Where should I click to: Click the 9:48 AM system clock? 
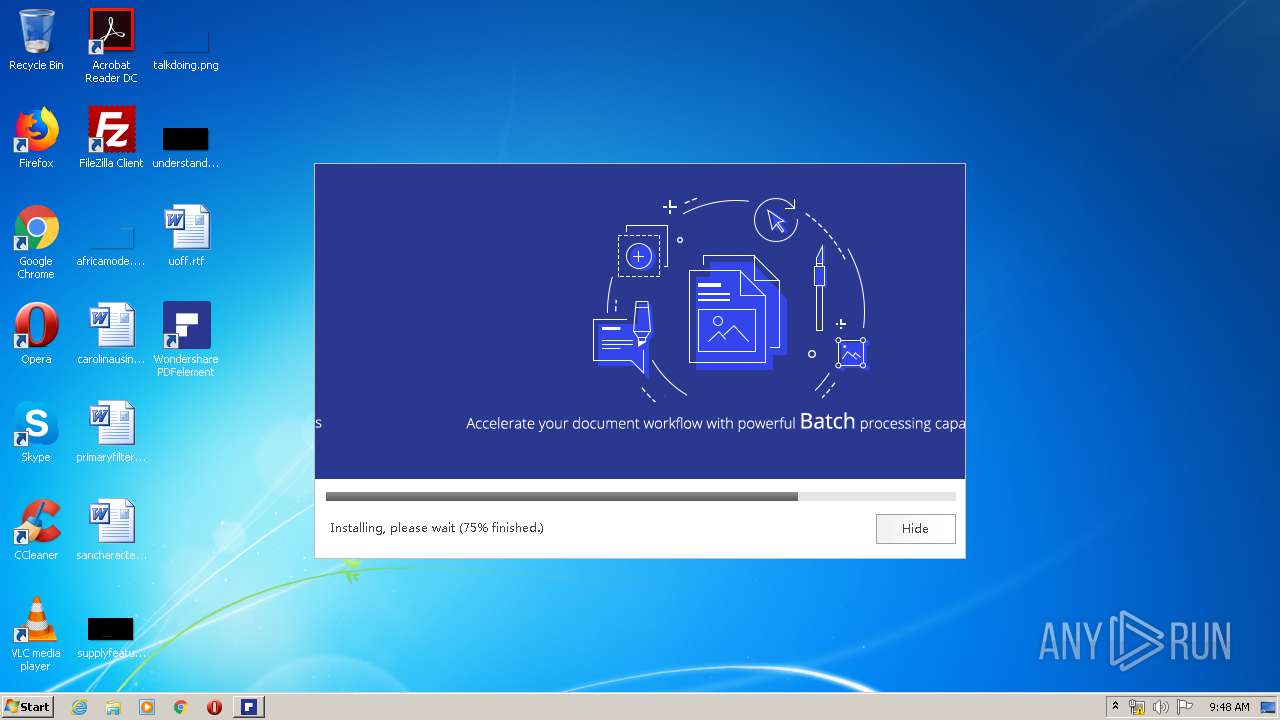[x=1229, y=707]
